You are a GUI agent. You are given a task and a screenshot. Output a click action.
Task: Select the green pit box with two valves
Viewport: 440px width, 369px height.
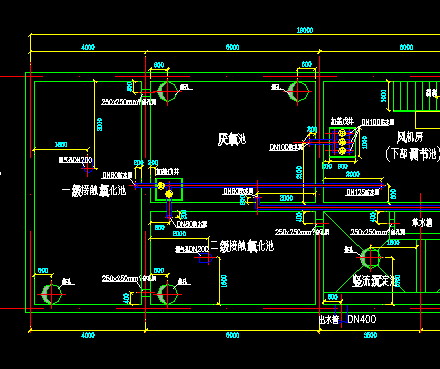pos(169,189)
